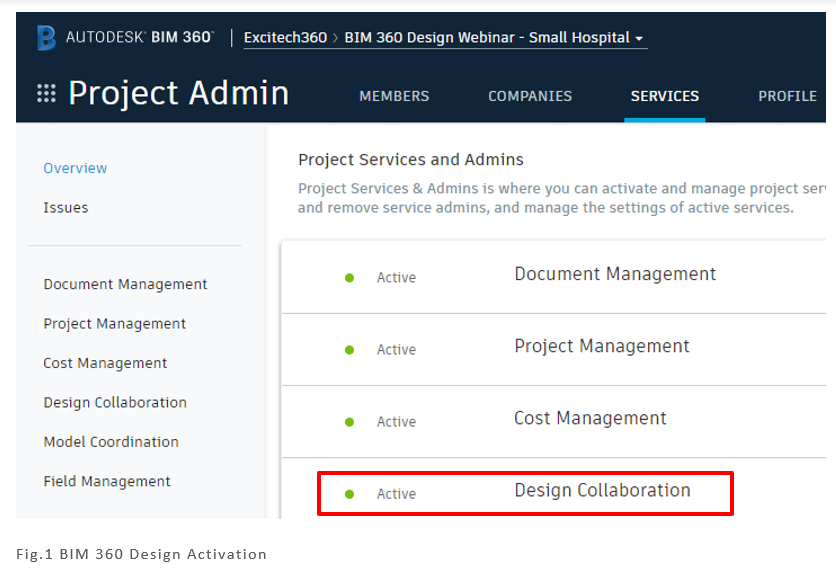The width and height of the screenshot is (836, 575).
Task: Click green status dot for Project Management
Action: tap(349, 350)
